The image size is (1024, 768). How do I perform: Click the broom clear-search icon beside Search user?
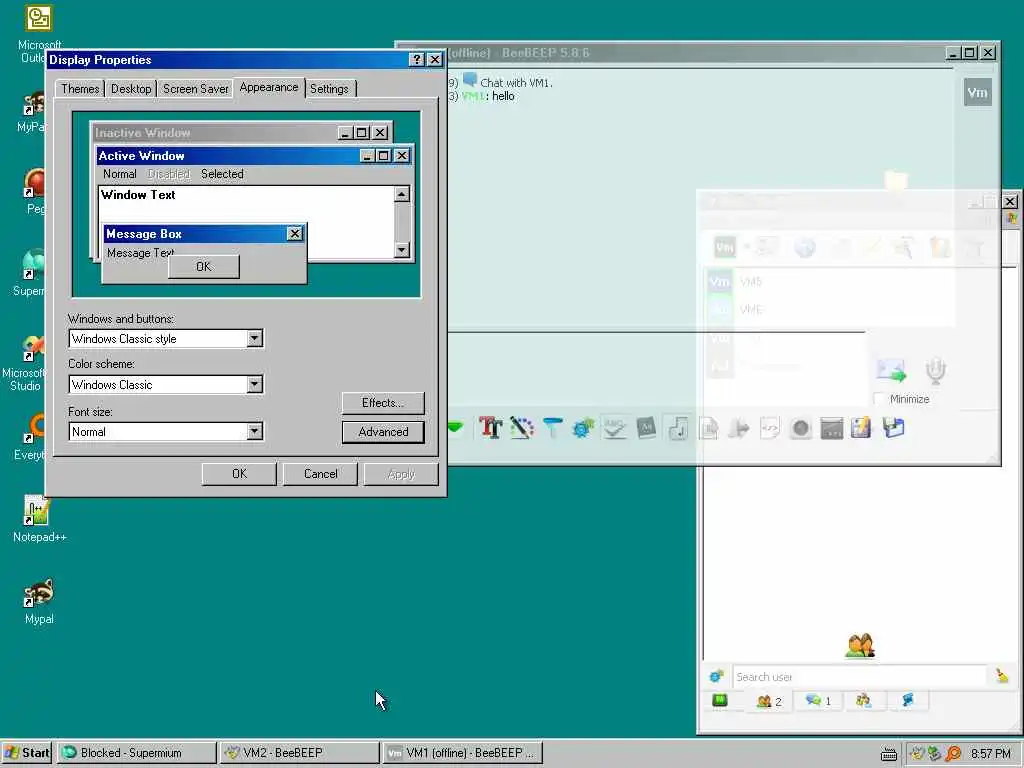(x=1002, y=676)
